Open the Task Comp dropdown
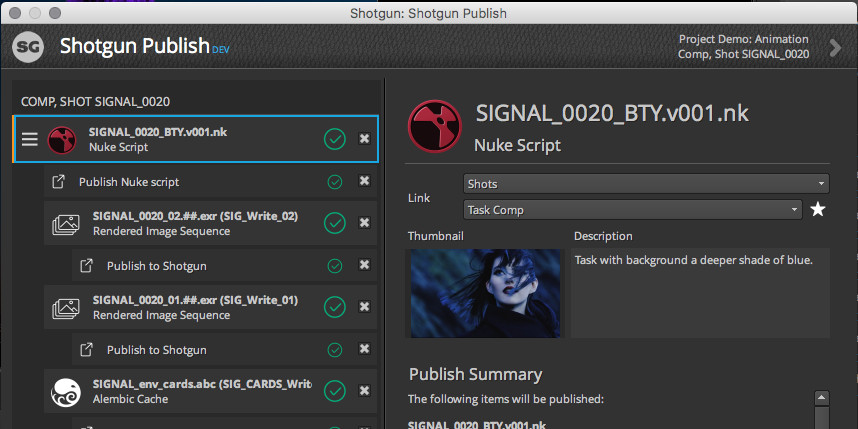858x429 pixels. [x=633, y=210]
